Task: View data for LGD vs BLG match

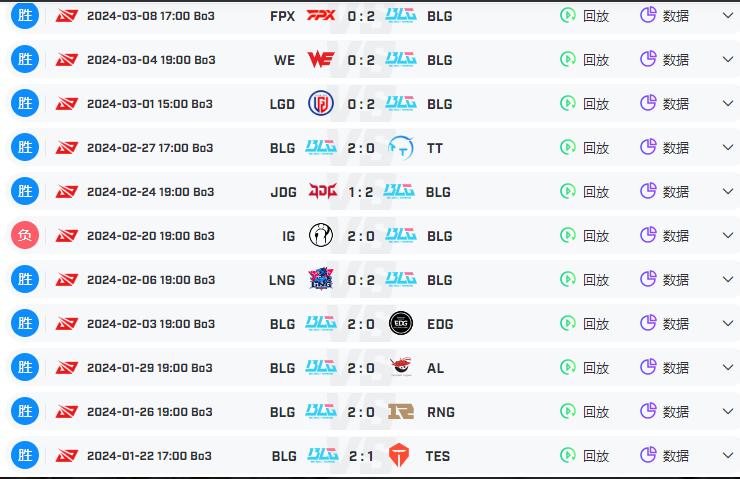Action: pyautogui.click(x=664, y=103)
